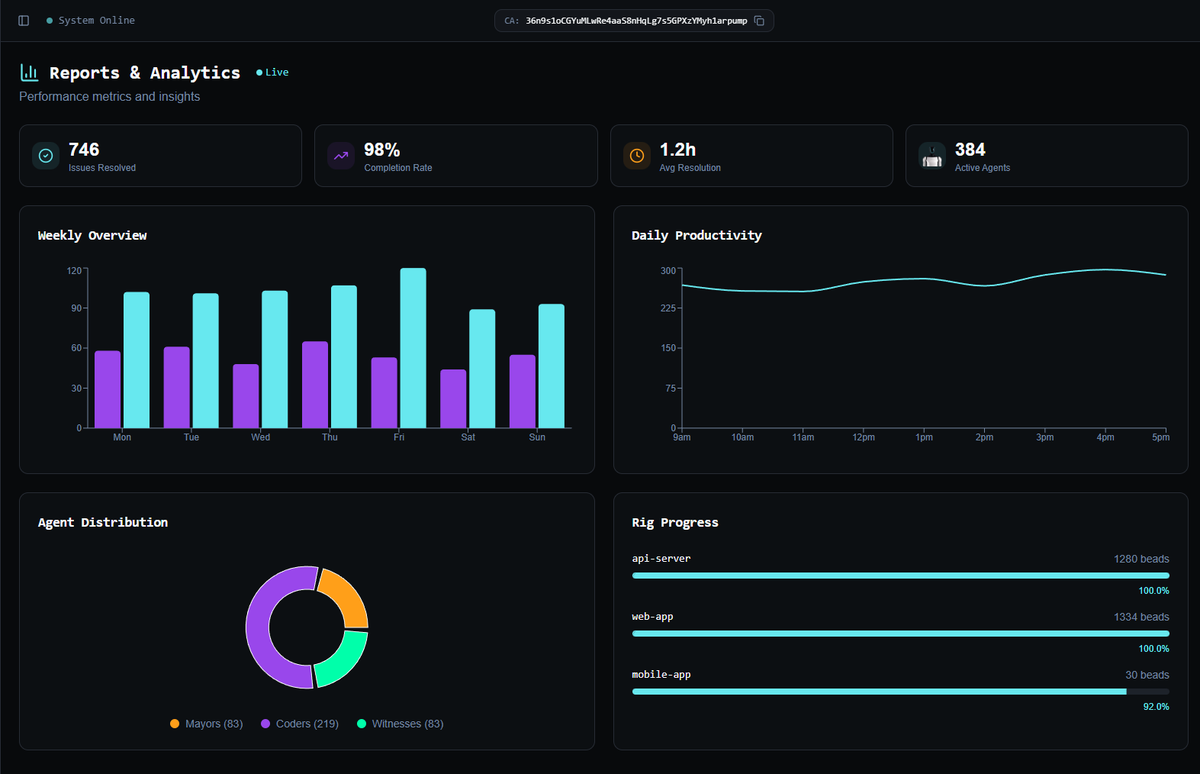Click the 9am axis label

click(681, 437)
